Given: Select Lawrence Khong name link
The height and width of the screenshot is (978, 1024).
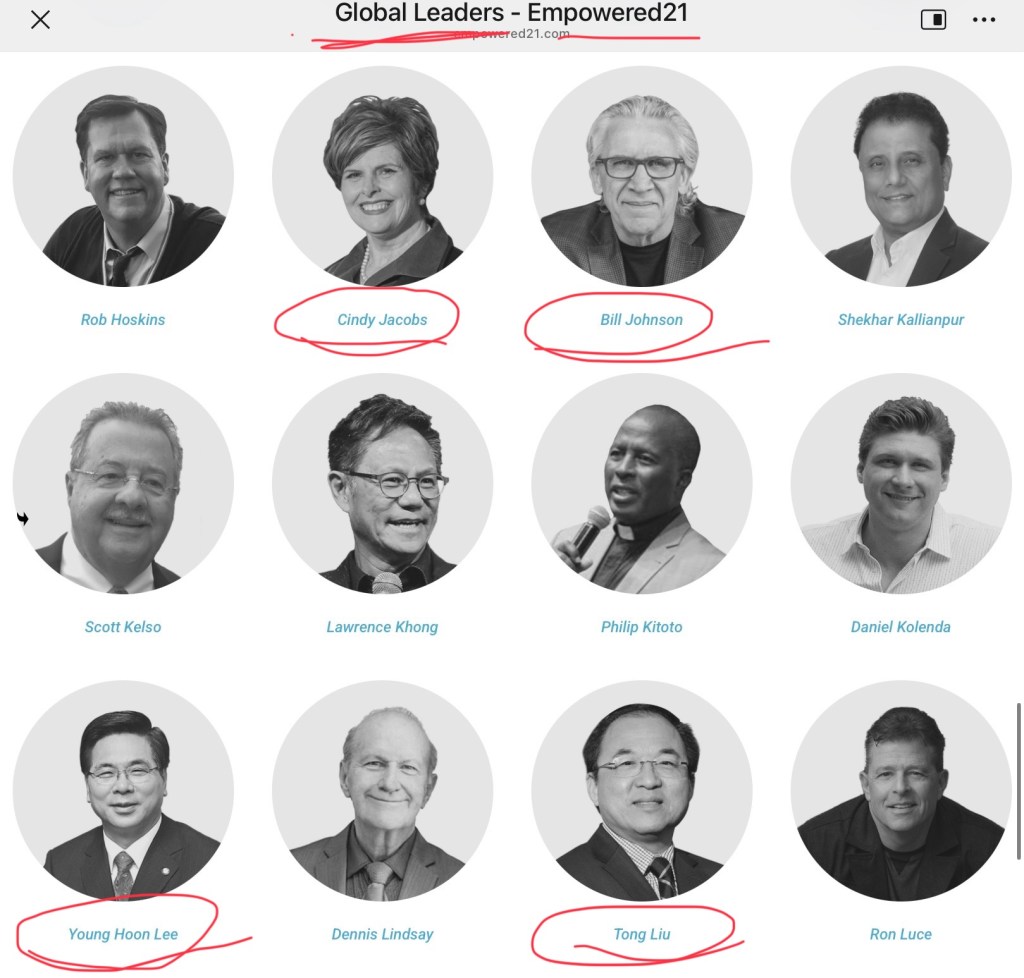Looking at the screenshot, I should 382,627.
